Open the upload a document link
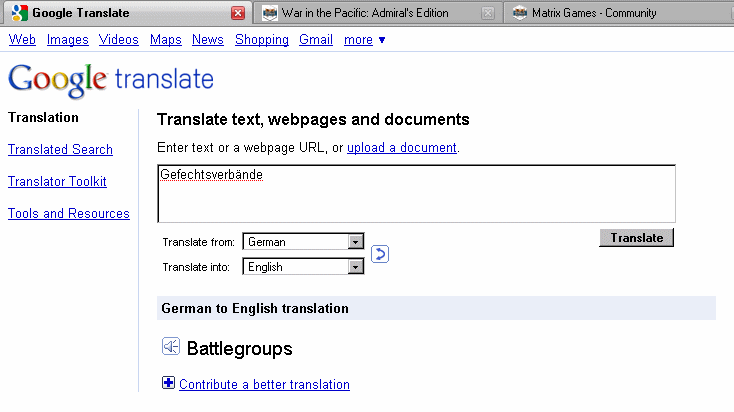This screenshot has height=412, width=734. [x=402, y=147]
